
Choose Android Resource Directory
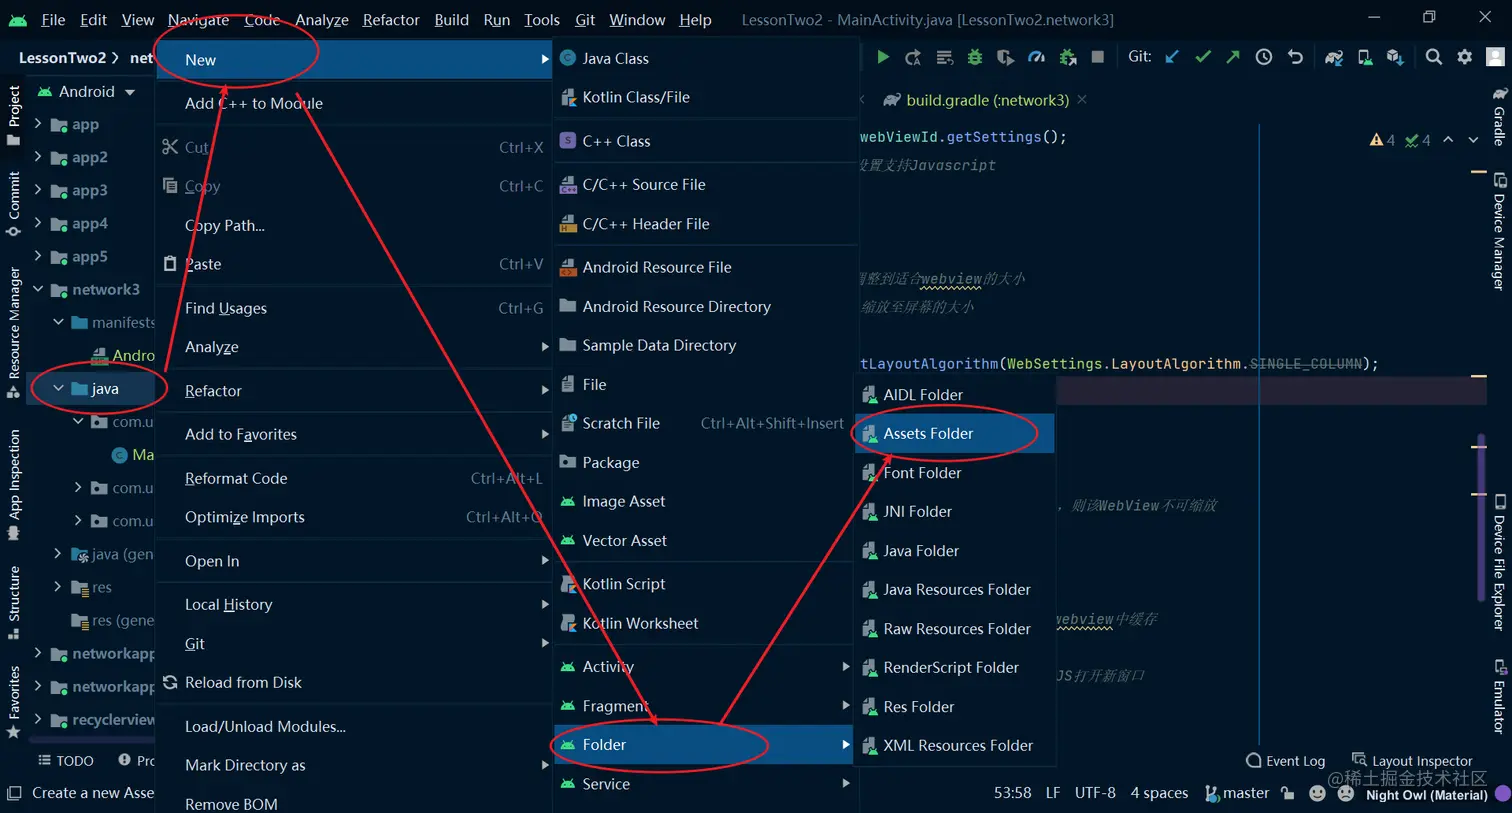[x=706, y=306]
